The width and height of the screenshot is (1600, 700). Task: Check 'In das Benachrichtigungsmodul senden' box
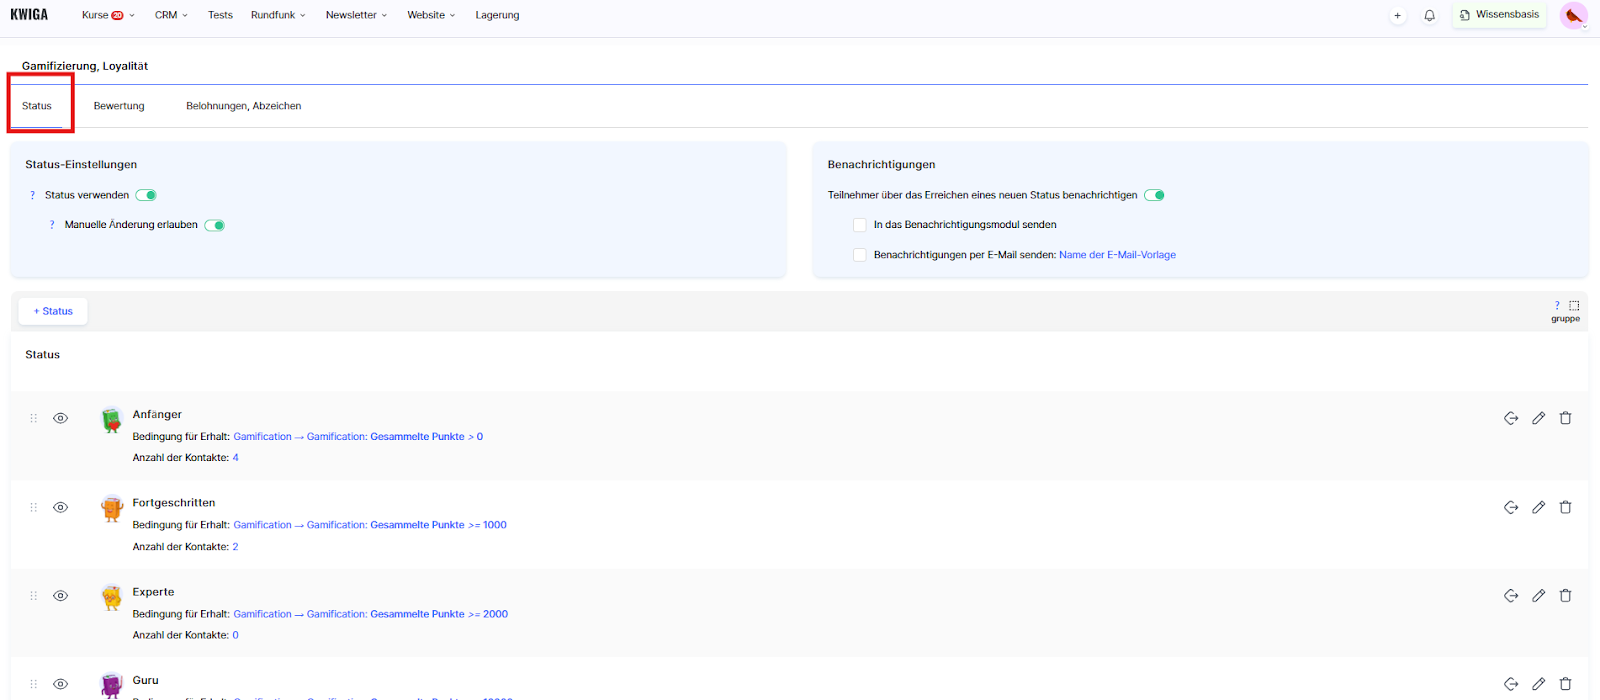859,225
